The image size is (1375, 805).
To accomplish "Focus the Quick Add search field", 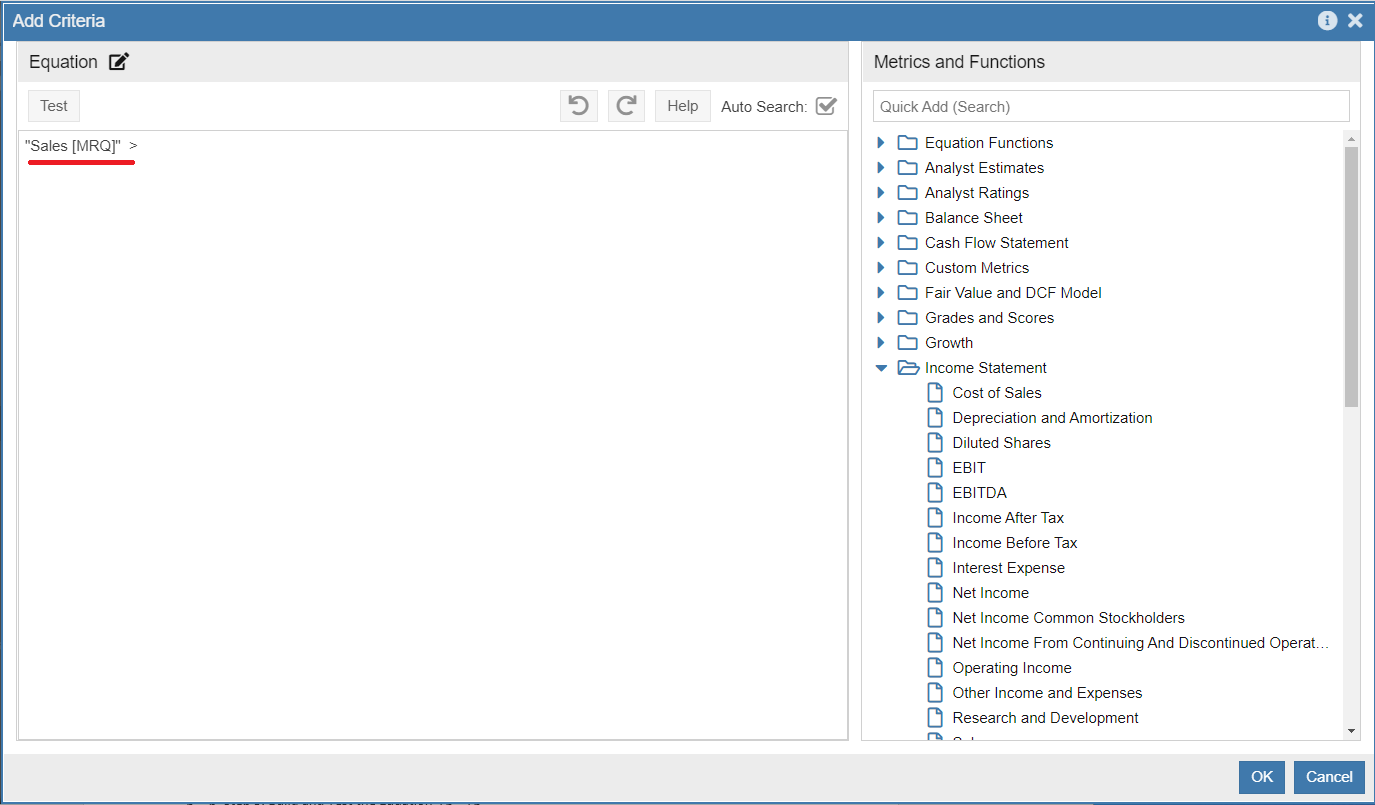I will 1111,106.
